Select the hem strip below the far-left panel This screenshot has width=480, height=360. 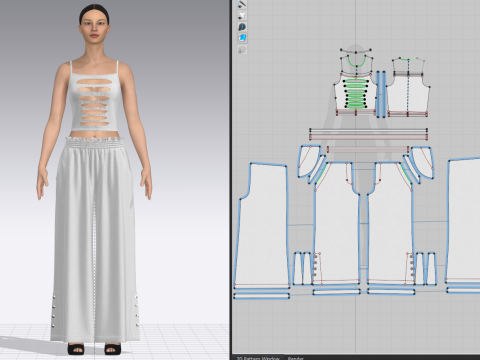point(261,296)
